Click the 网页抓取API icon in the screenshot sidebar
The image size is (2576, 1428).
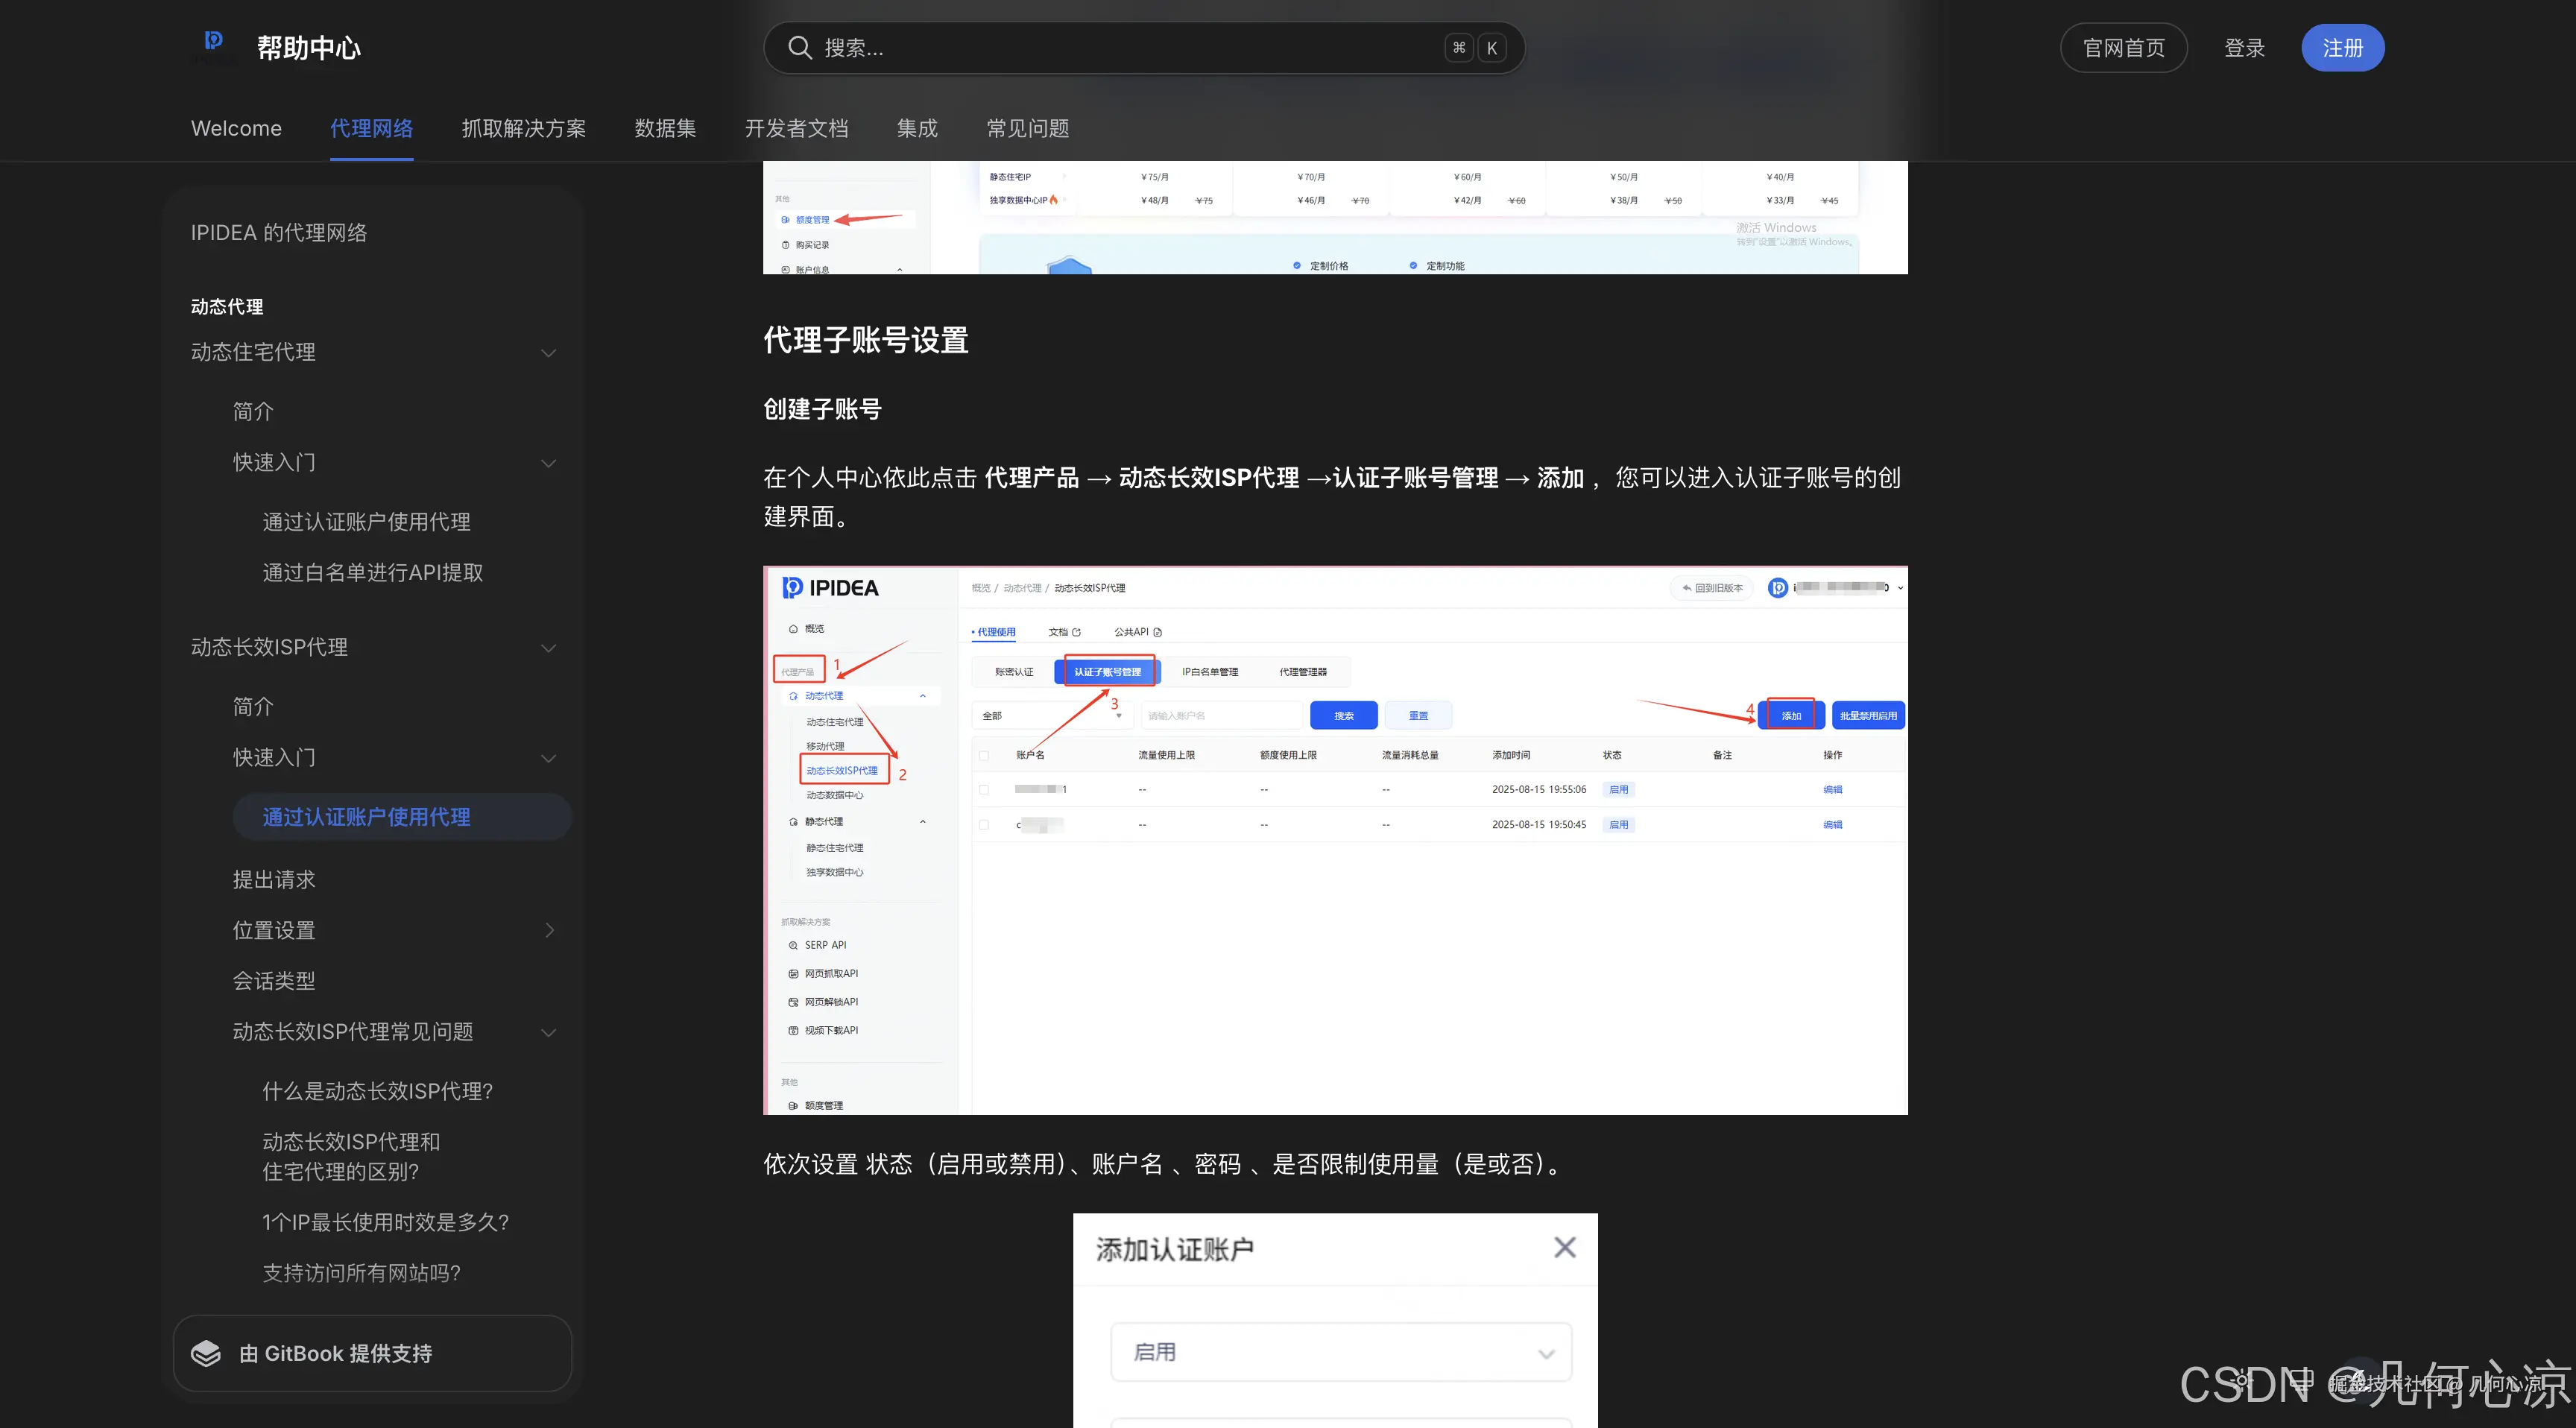pyautogui.click(x=792, y=974)
